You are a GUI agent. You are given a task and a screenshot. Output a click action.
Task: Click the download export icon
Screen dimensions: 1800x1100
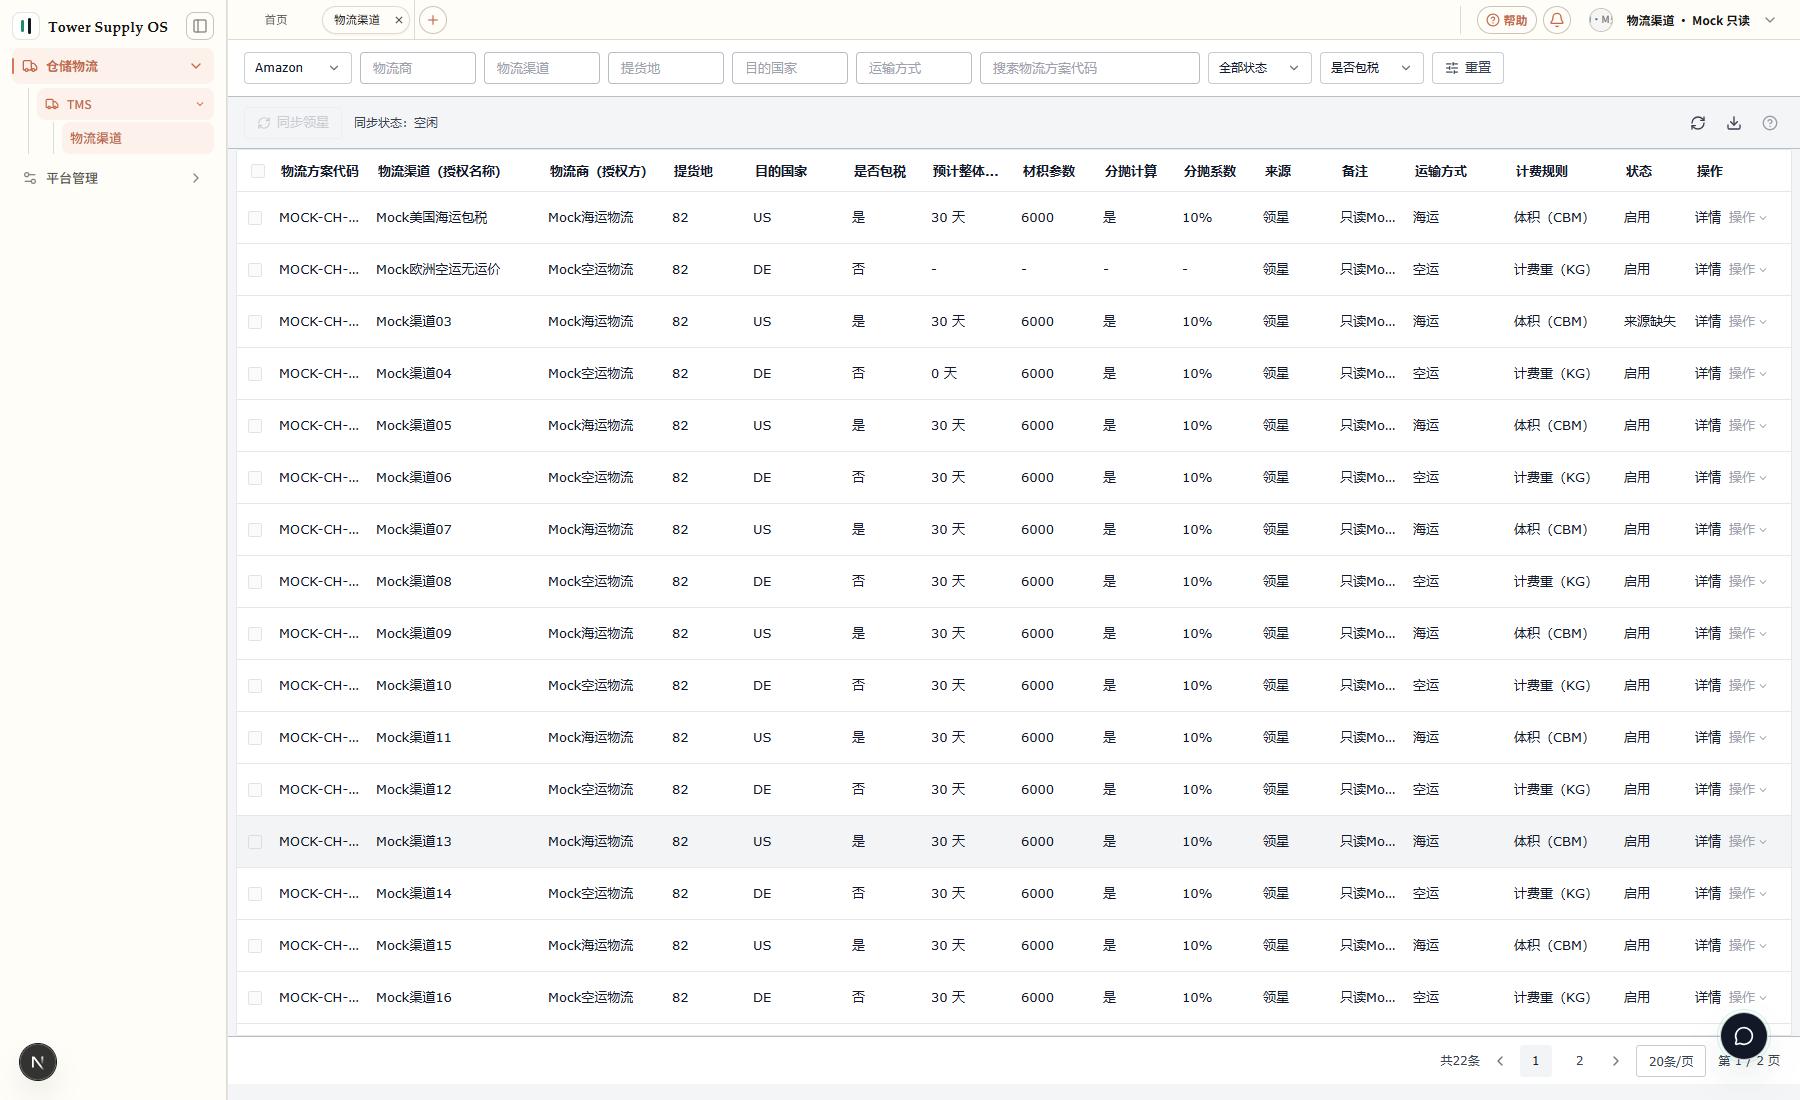coord(1733,123)
